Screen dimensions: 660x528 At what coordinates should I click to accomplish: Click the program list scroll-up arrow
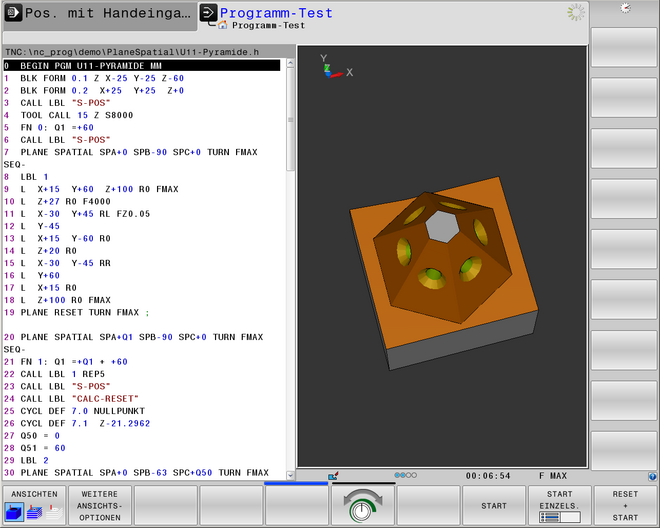point(290,64)
